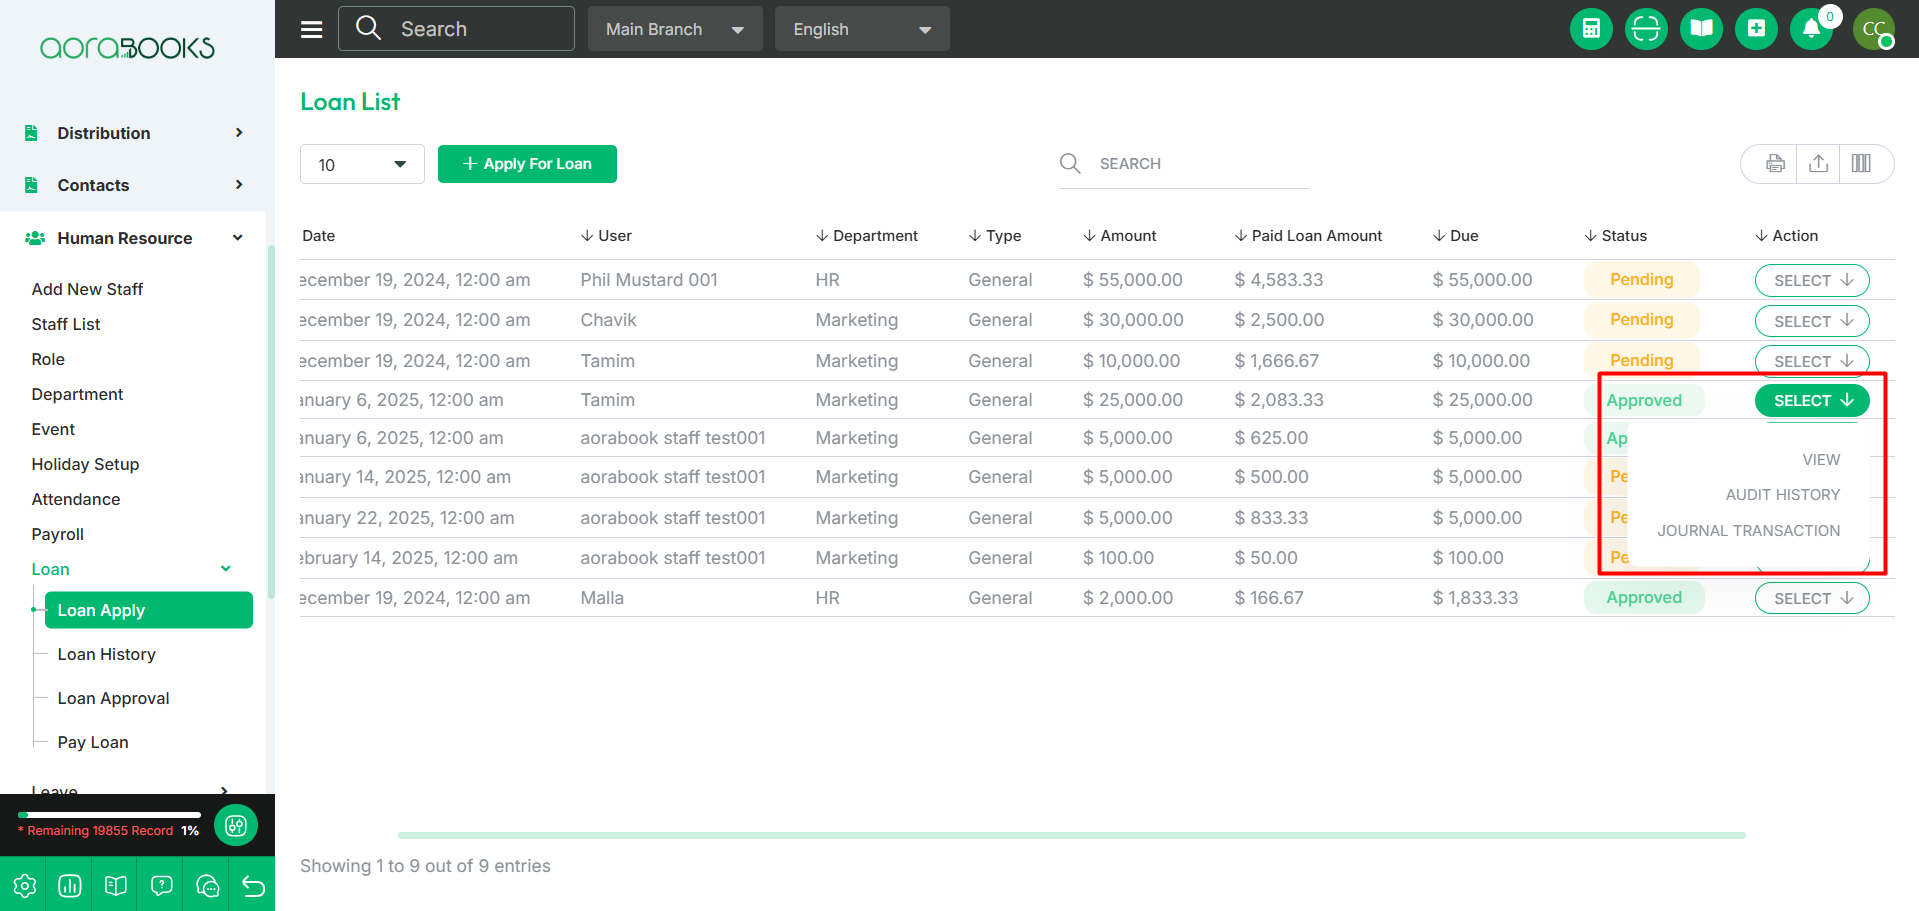Click the horizontal scrollbar under the table

[1071, 835]
